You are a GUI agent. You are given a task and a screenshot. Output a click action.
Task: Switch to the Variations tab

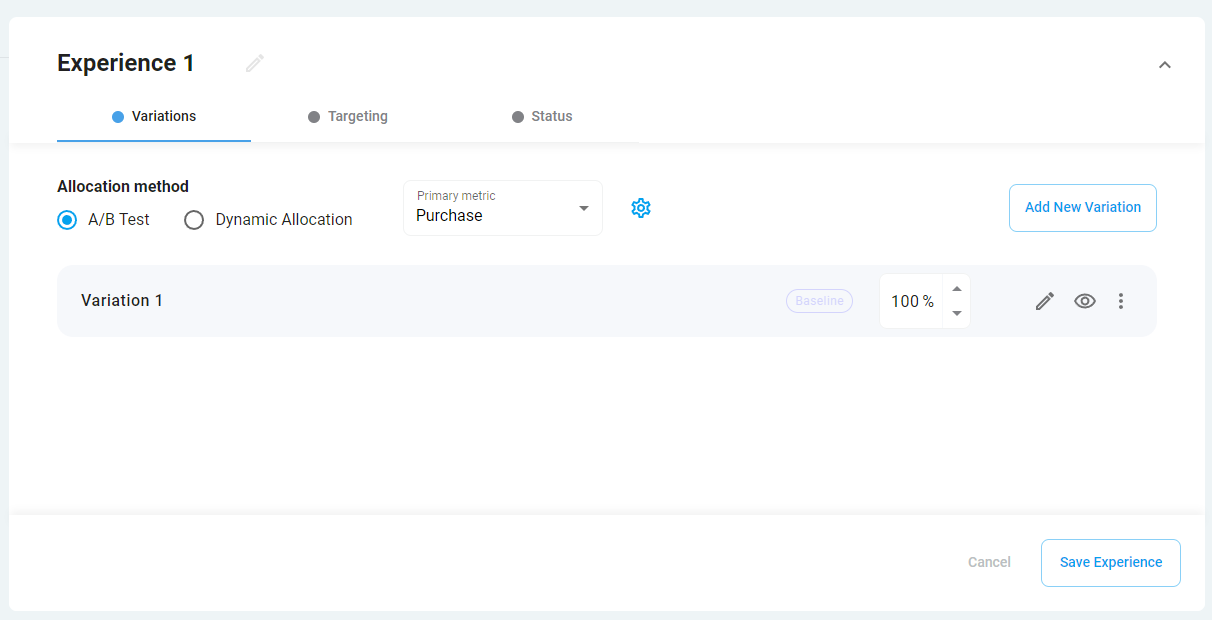tap(154, 116)
